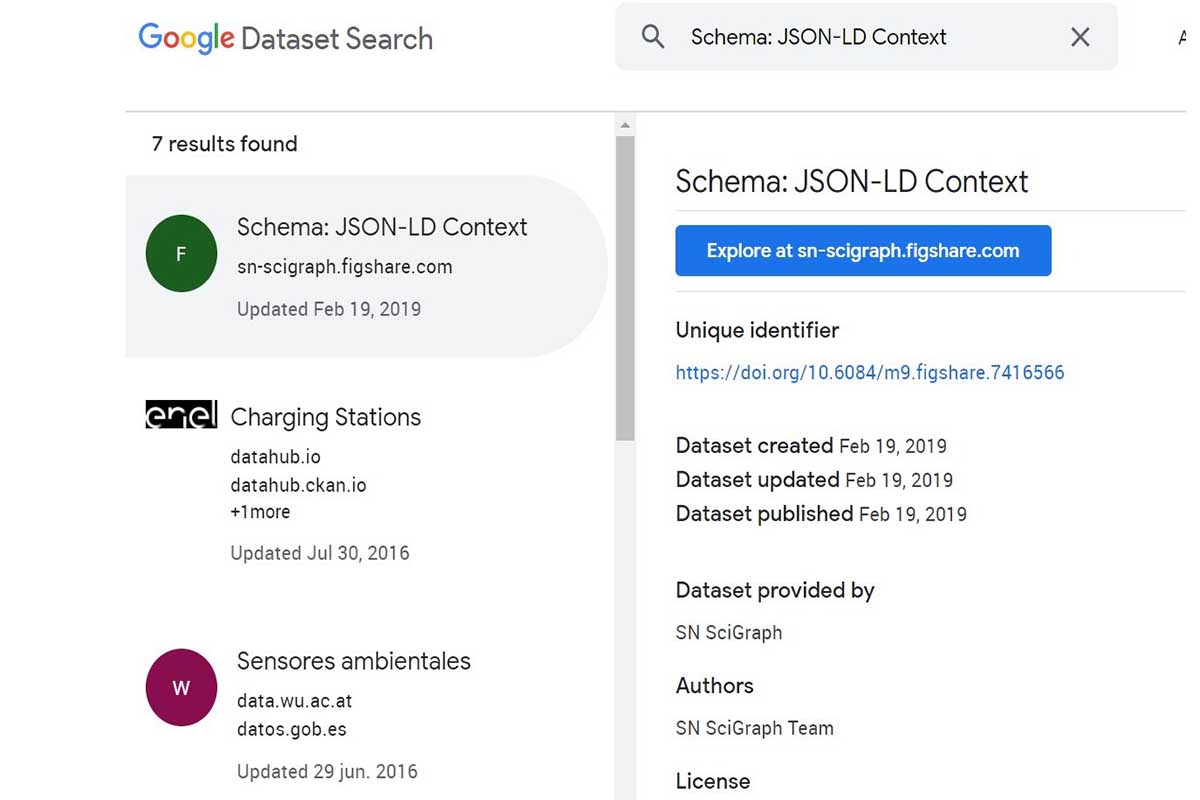1200x800 pixels.
Task: Click the Authors heading
Action: (x=715, y=686)
